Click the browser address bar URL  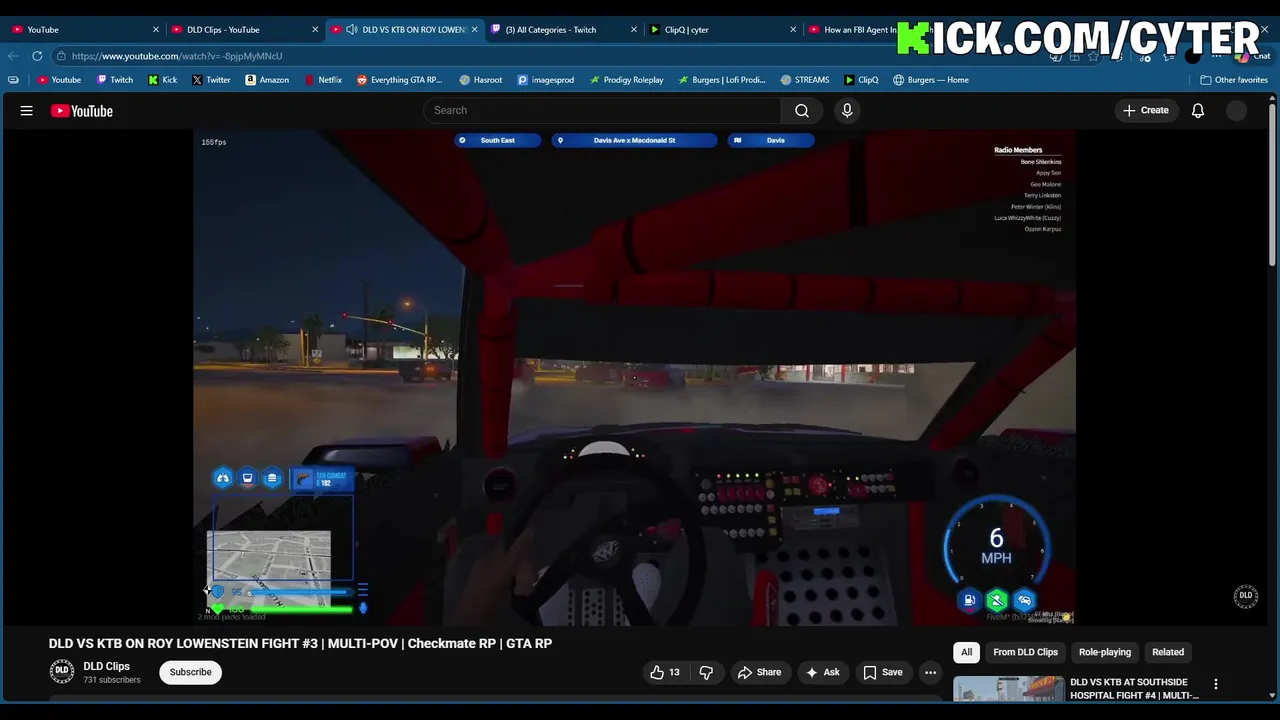[177, 56]
